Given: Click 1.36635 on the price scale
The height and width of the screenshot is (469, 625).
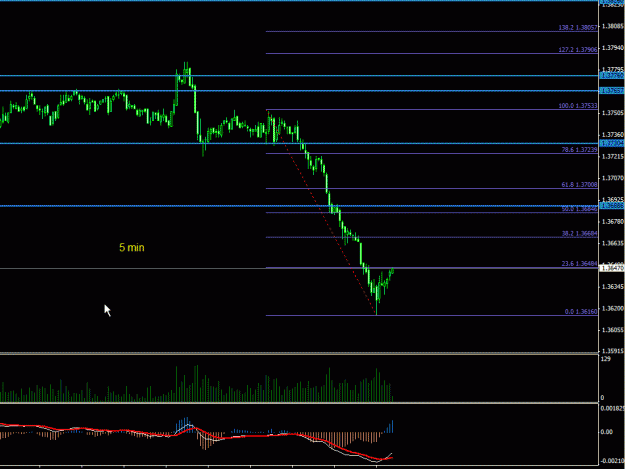Looking at the screenshot, I should (x=613, y=243).
